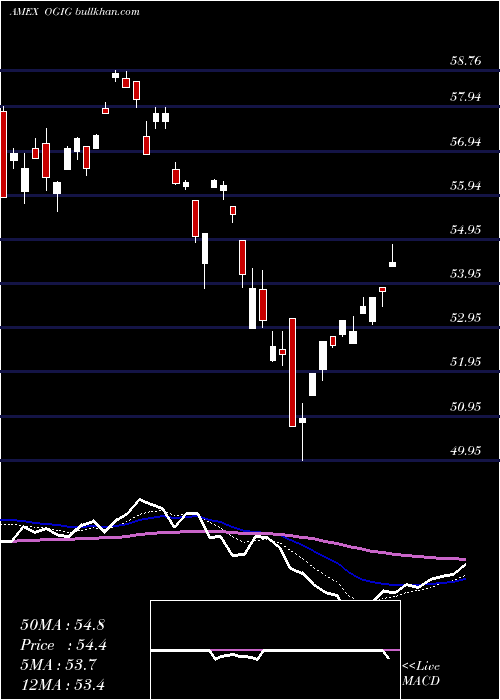Screen dimensions: 500x700
Task: Click the Live MACD inset chart
Action: pyautogui.click(x=275, y=650)
